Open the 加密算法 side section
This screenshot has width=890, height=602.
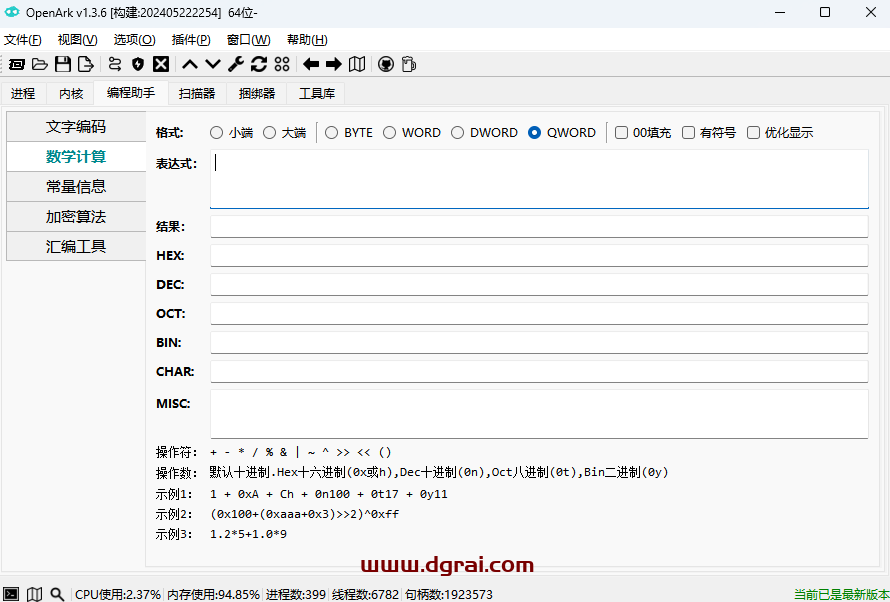(76, 216)
